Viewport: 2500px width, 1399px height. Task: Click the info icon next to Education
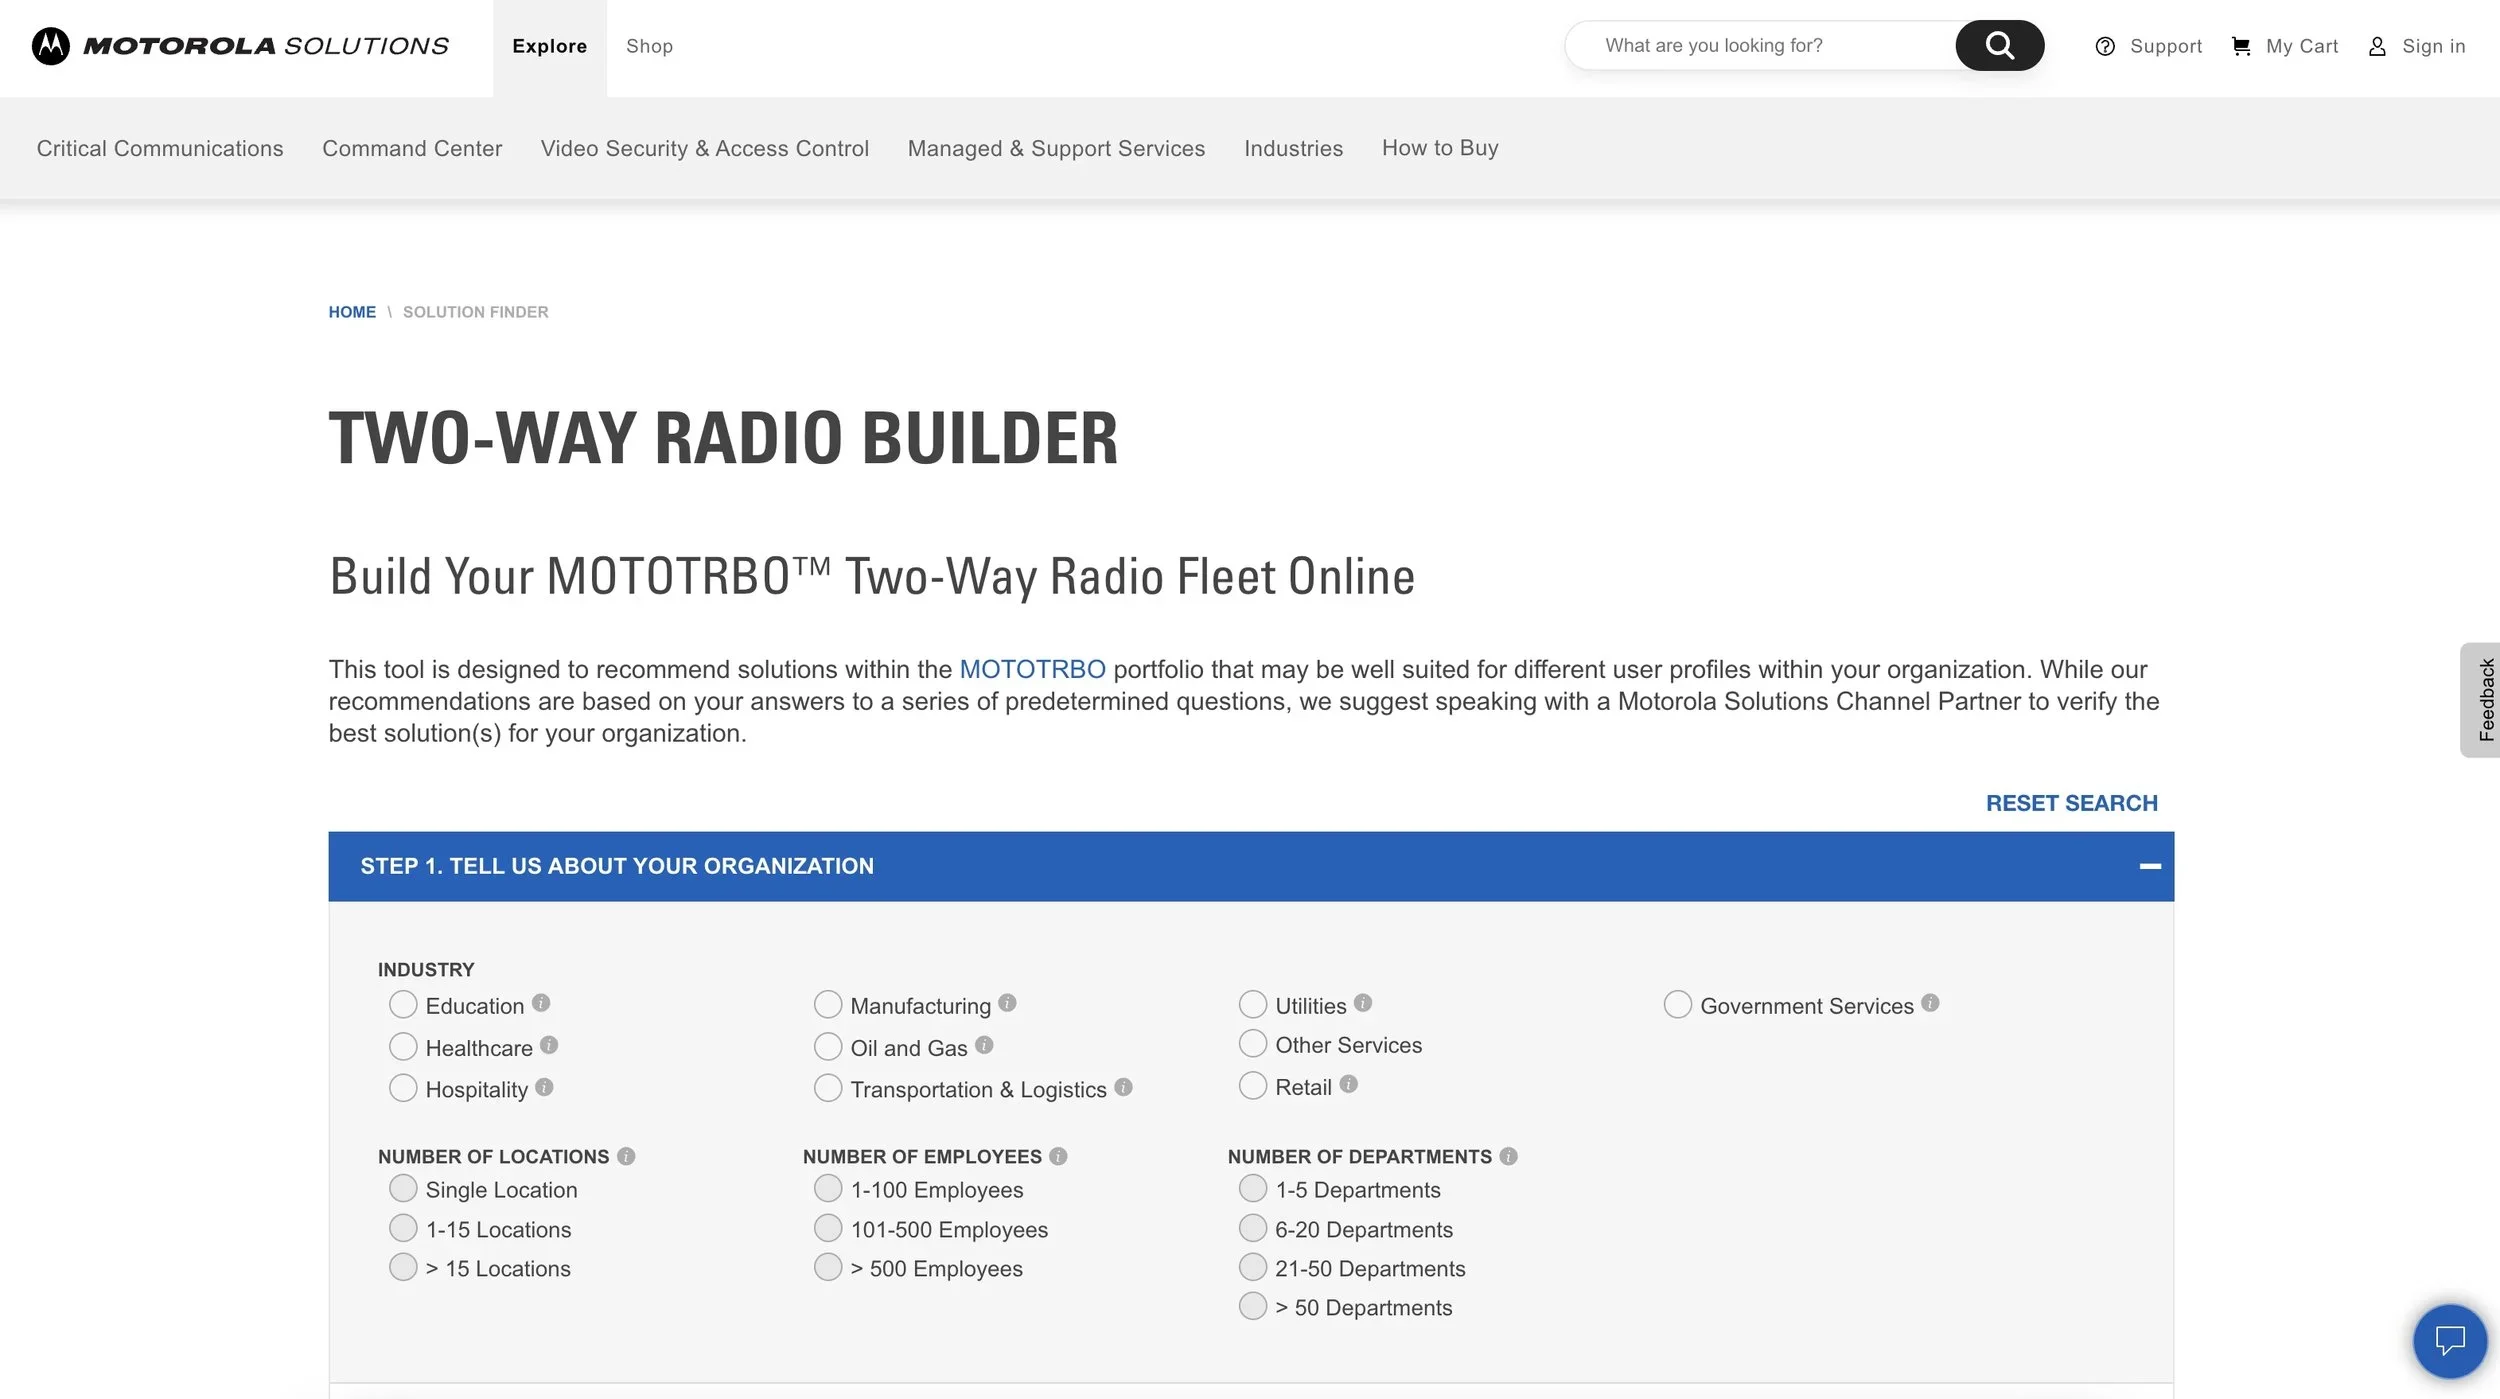(540, 1004)
